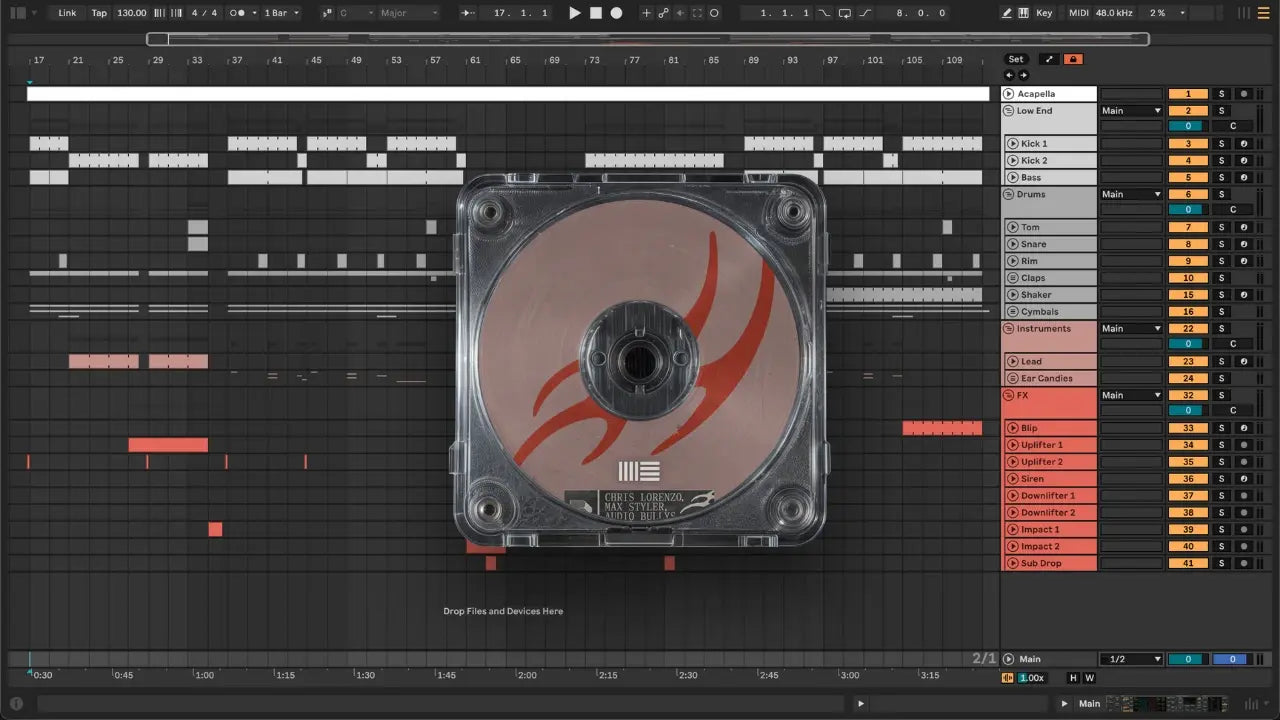
Task: Click the tempo field showing 130.00
Action: click(131, 13)
